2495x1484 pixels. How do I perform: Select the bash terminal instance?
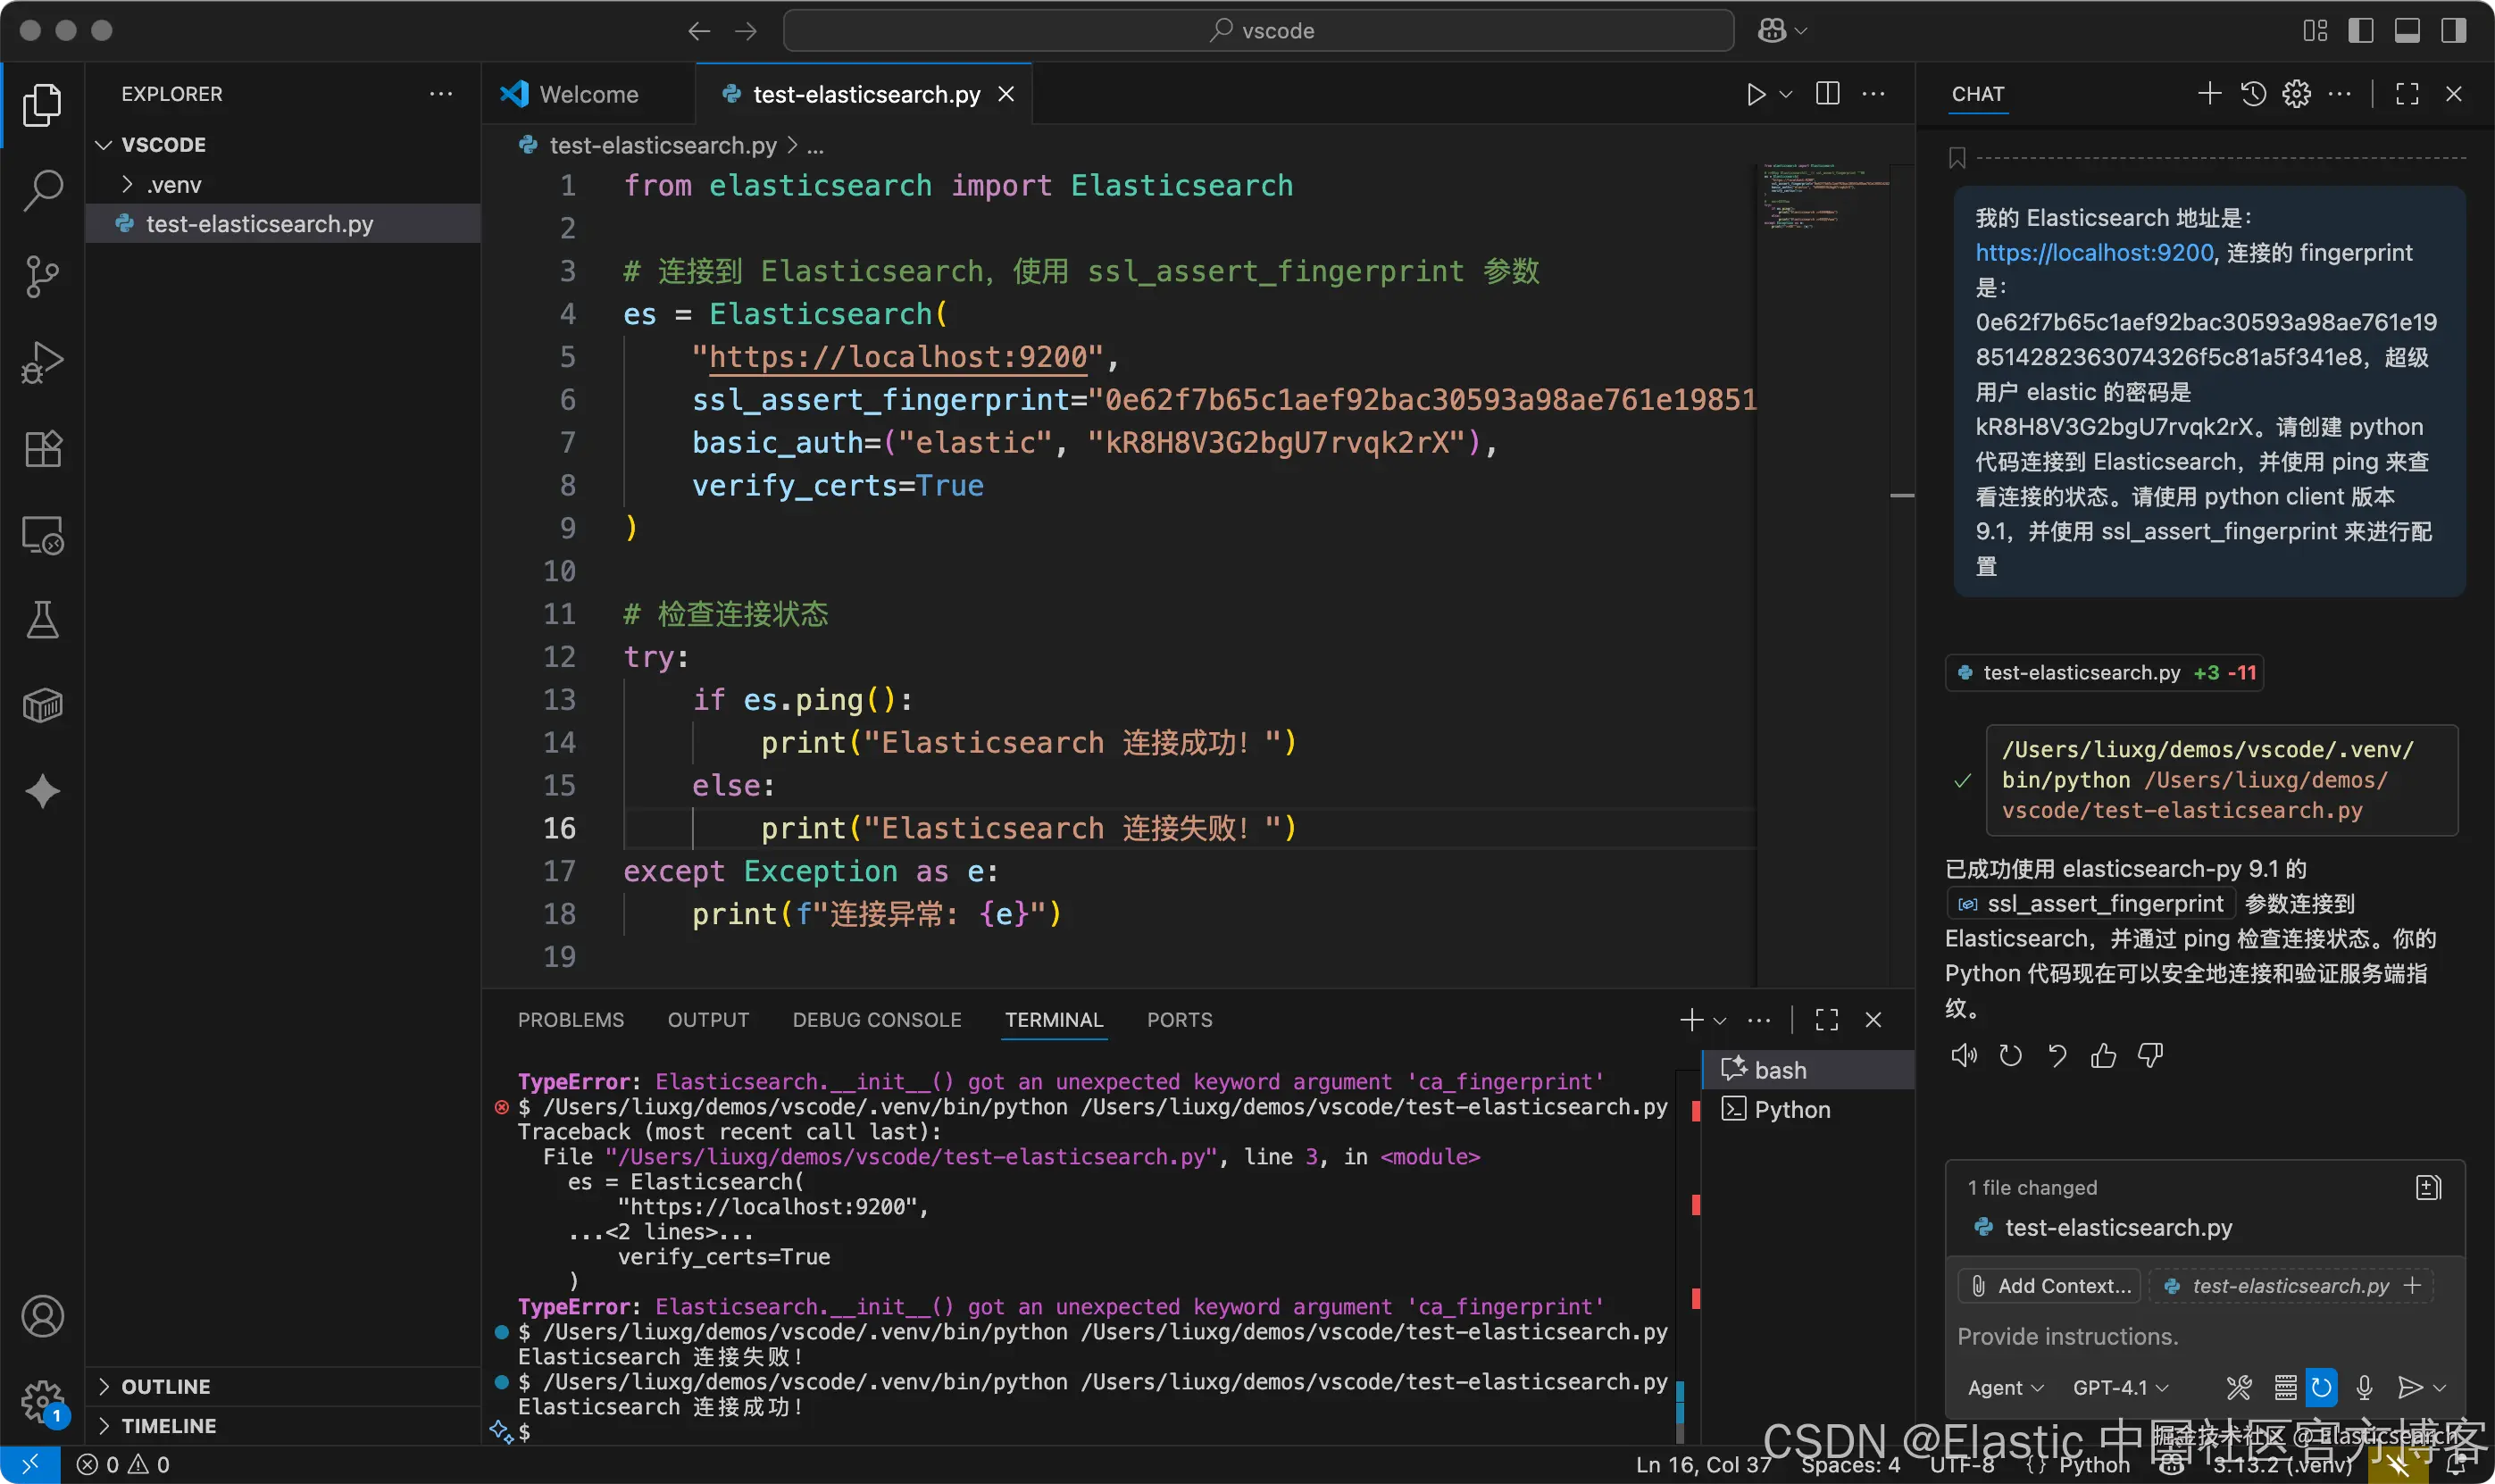click(x=1809, y=1070)
